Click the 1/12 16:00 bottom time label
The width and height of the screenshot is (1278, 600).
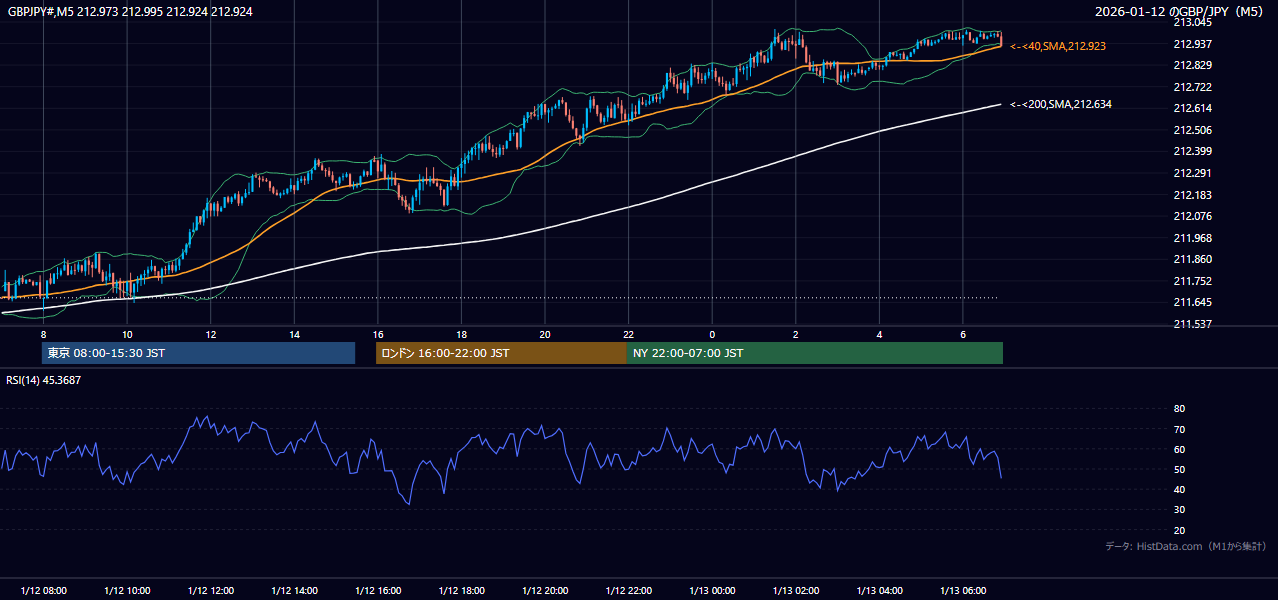378,590
